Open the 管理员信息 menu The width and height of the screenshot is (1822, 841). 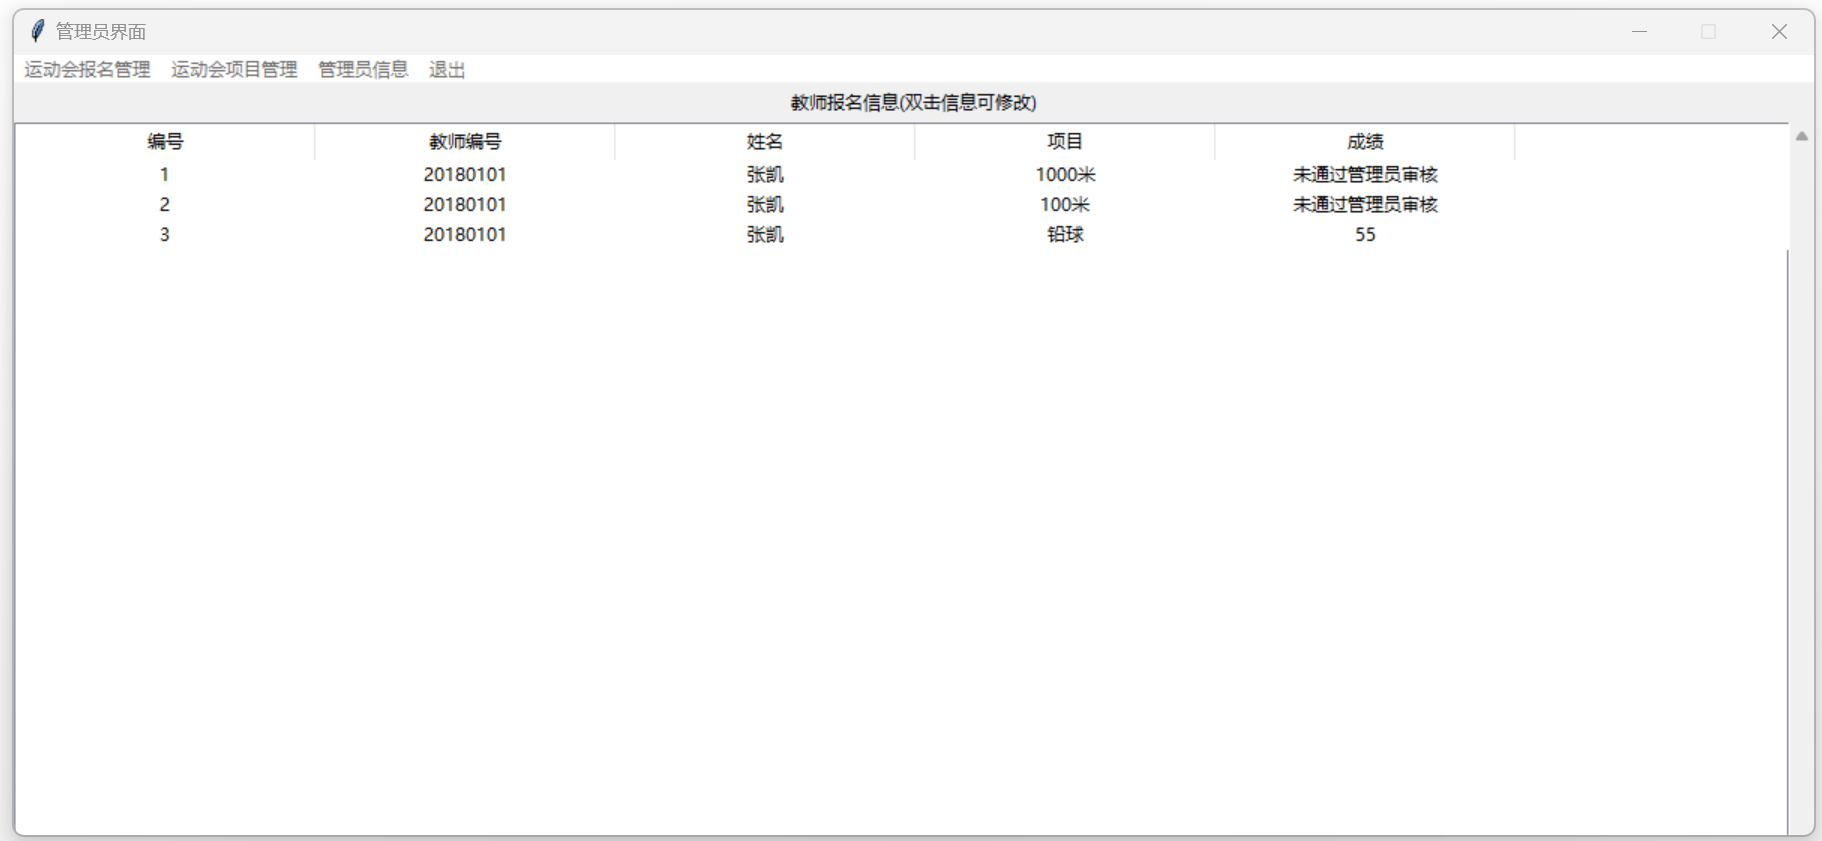363,69
